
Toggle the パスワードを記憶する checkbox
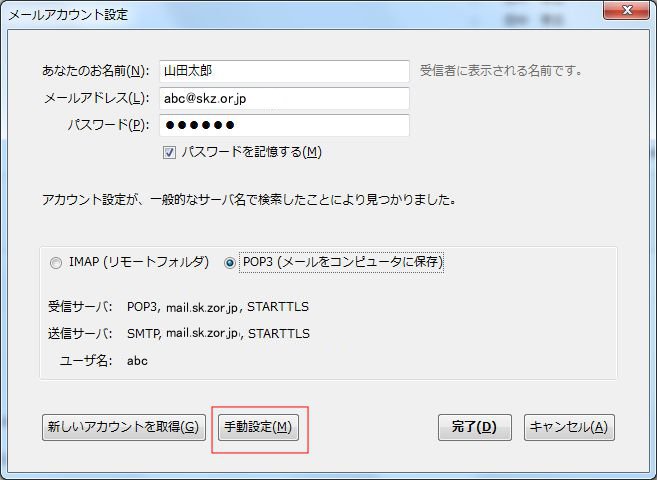pos(169,152)
